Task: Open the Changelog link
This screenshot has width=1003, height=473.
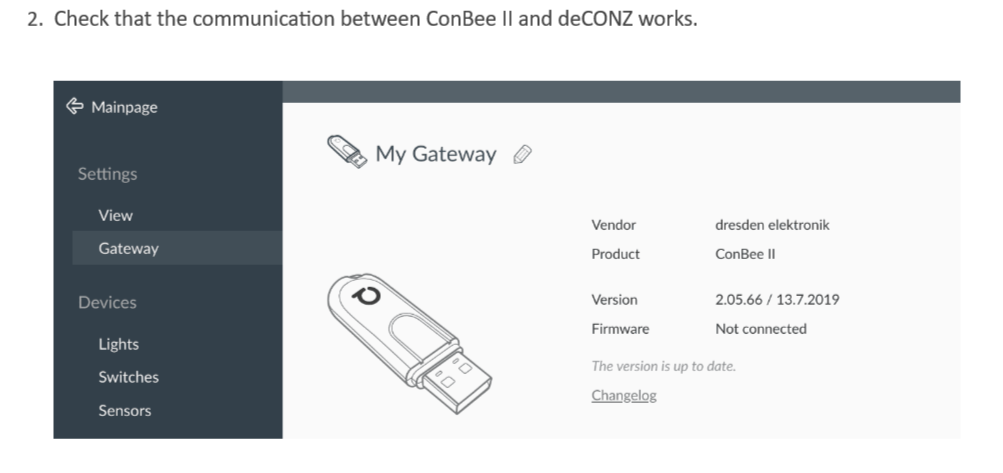Action: (624, 396)
